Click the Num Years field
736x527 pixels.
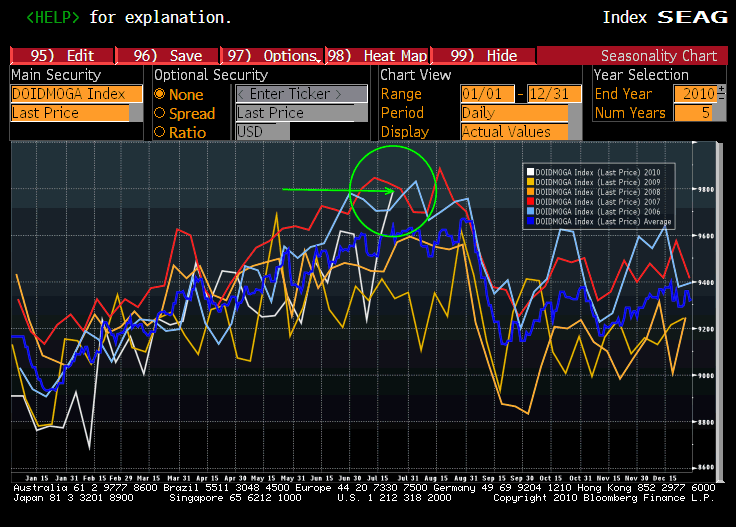click(699, 113)
